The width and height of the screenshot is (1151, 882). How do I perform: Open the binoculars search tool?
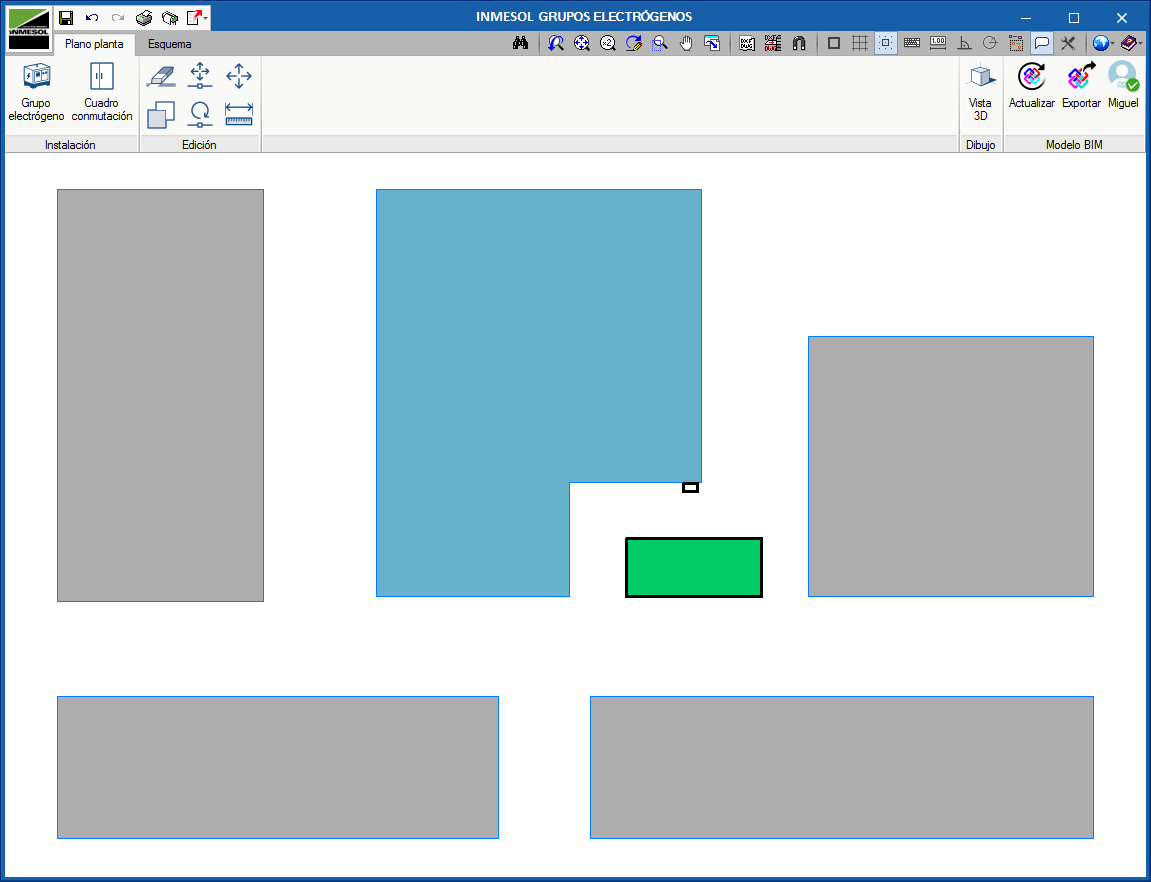click(520, 43)
